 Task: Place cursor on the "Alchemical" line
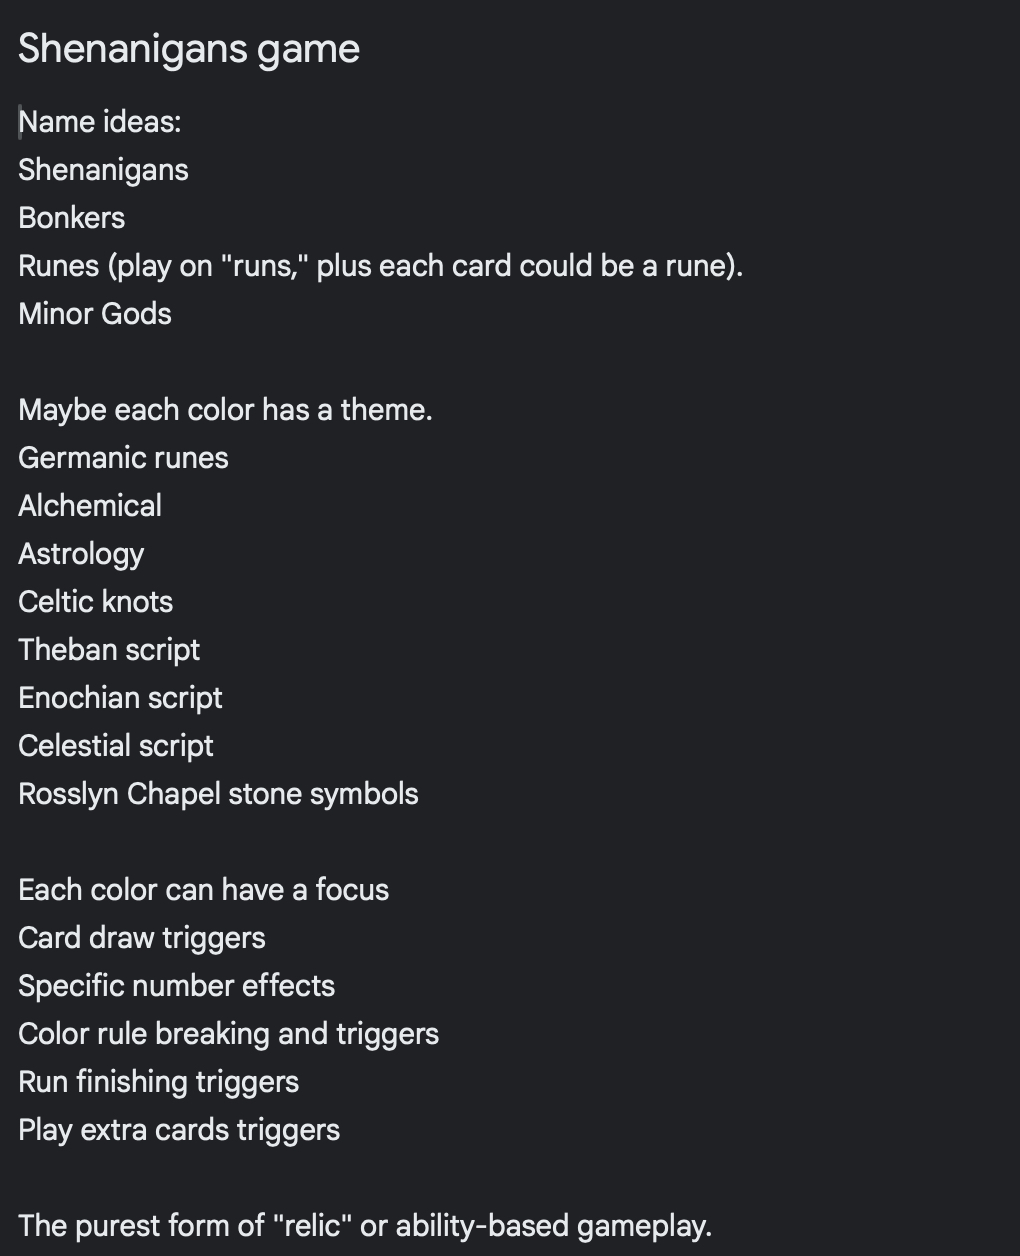pyautogui.click(x=90, y=506)
